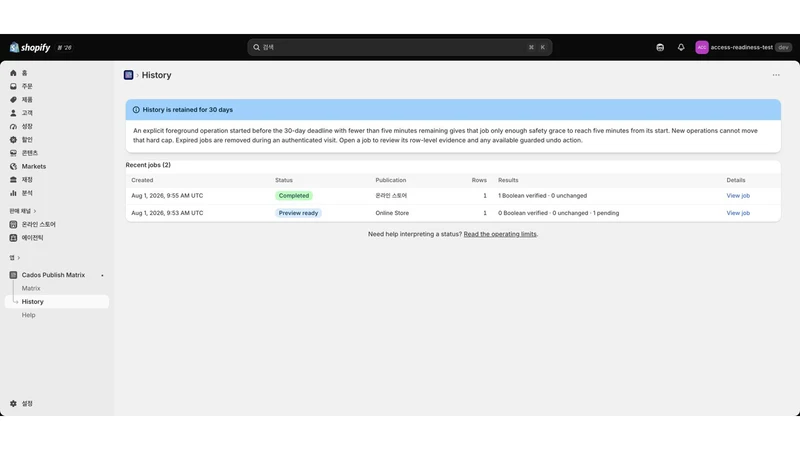Open the three-dot more actions menu

pos(776,75)
